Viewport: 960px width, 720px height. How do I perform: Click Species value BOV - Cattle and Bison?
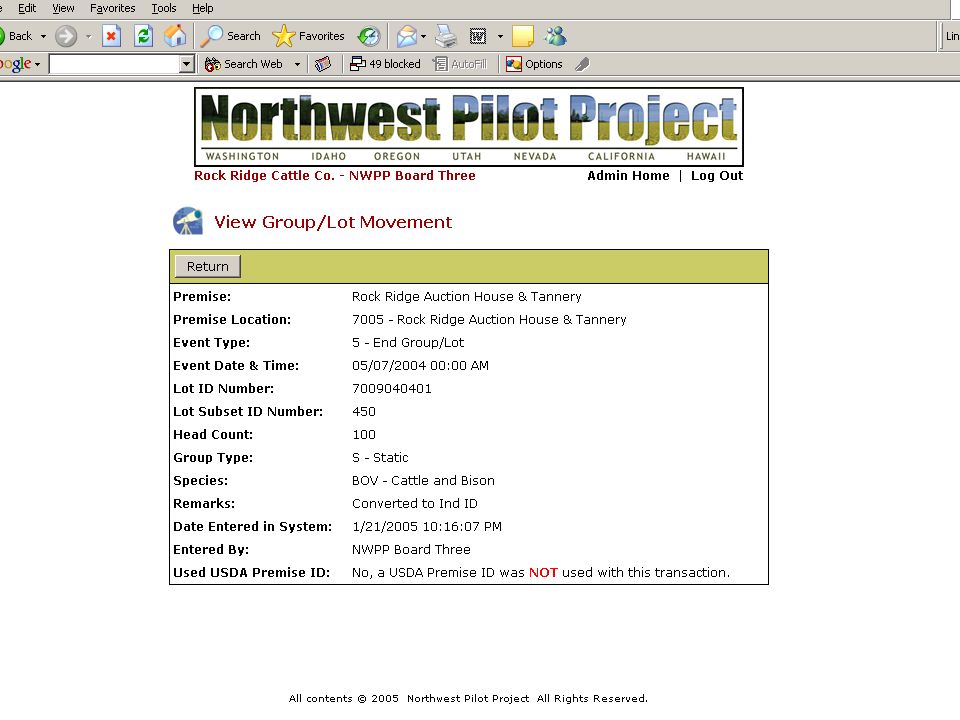click(x=423, y=481)
